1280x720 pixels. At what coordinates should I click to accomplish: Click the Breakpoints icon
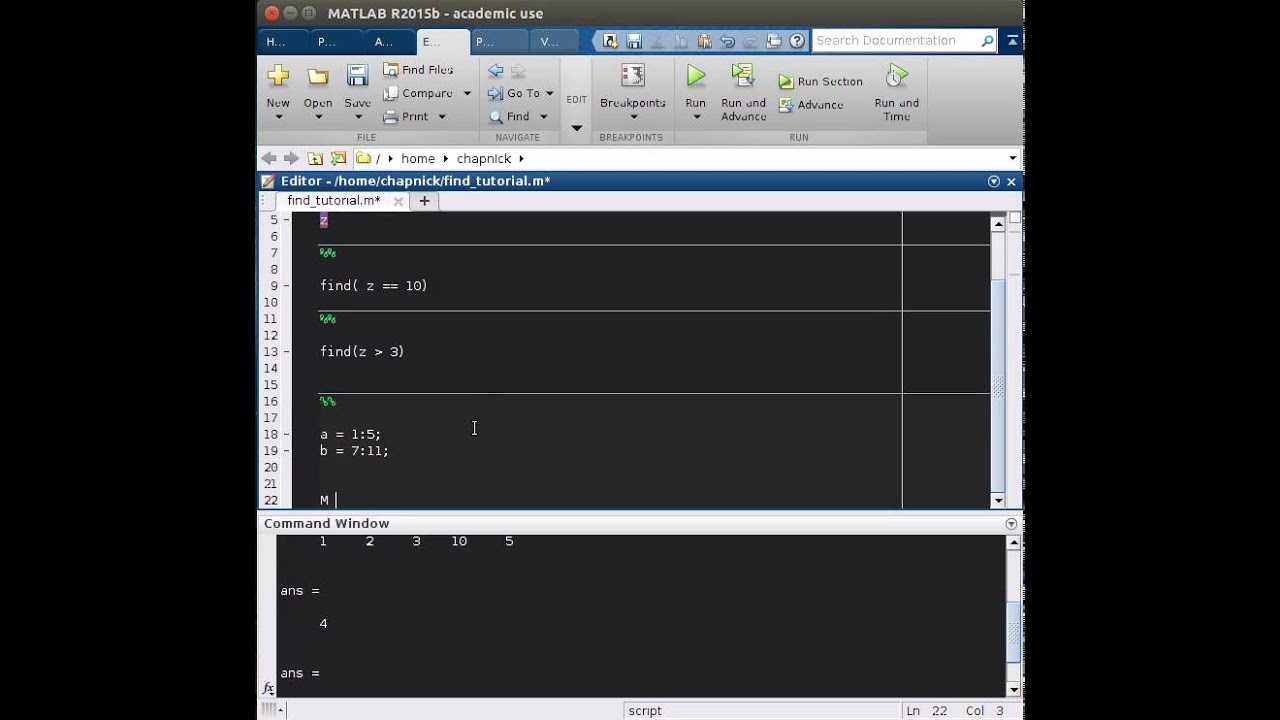tap(633, 76)
